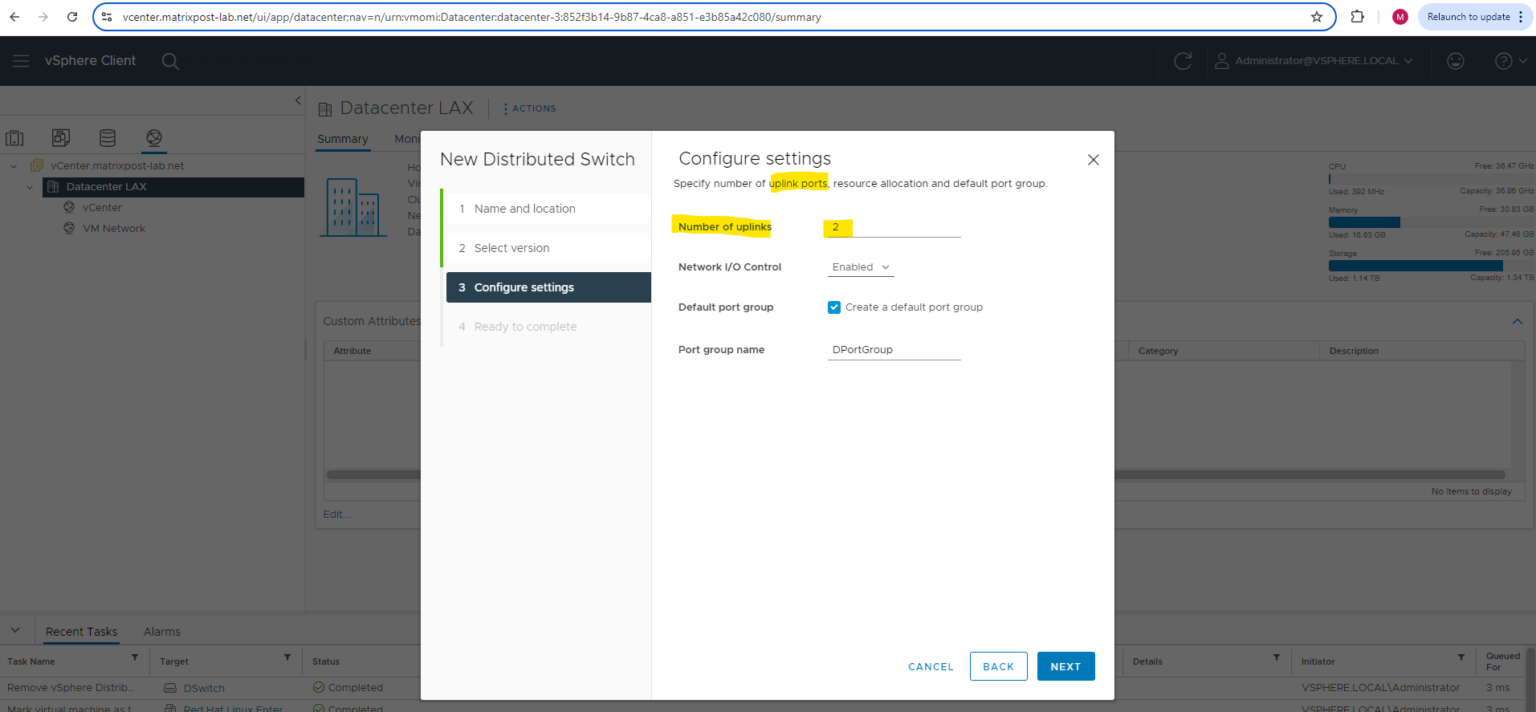Click the Port group name field
This screenshot has width=1536, height=712.
(894, 350)
